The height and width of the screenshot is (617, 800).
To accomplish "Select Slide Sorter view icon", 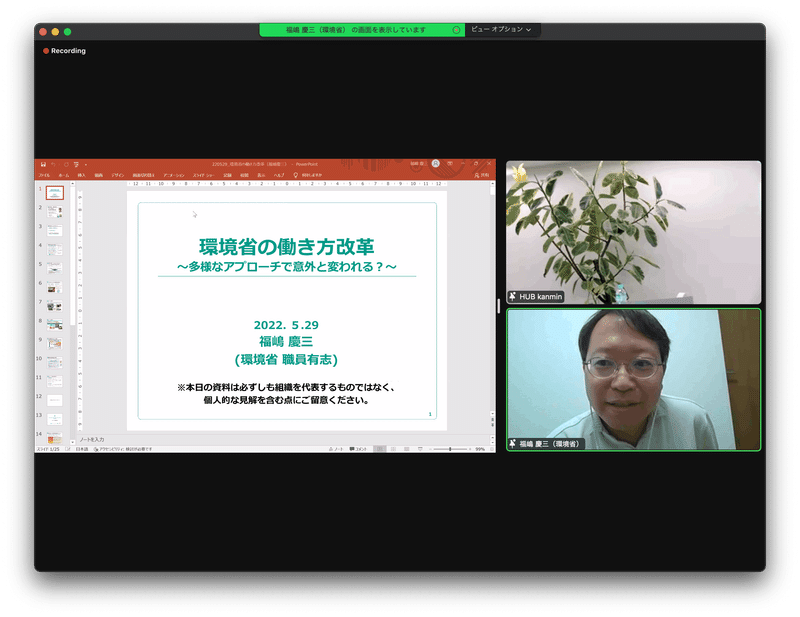I will 393,449.
